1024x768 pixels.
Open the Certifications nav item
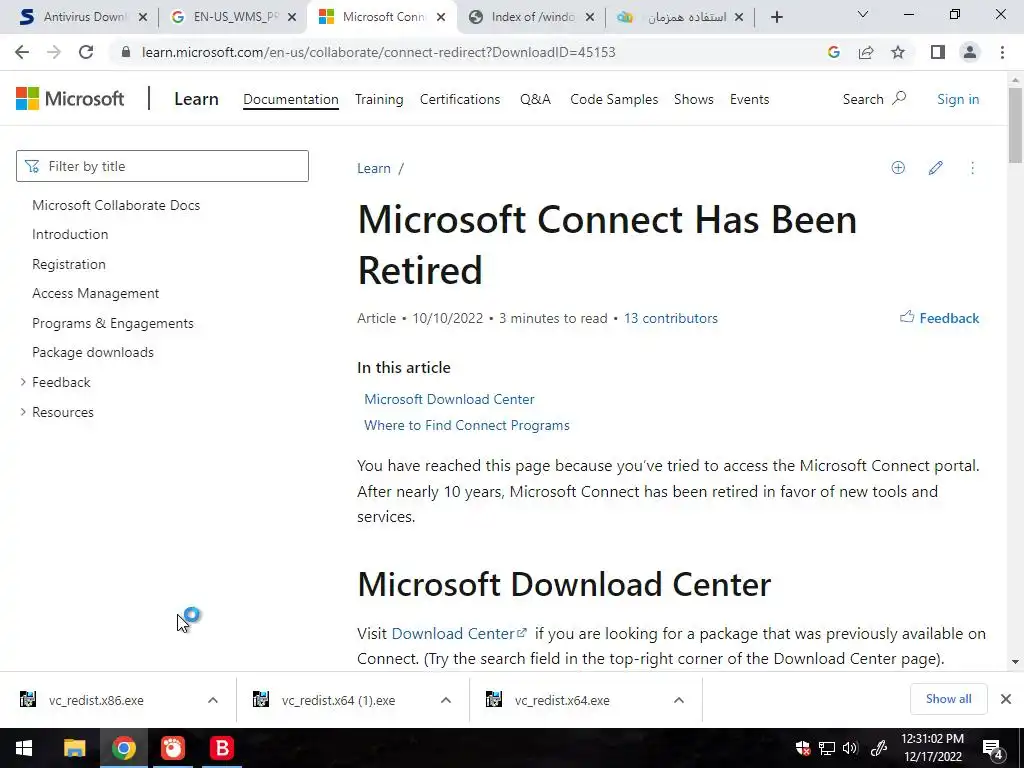click(x=460, y=99)
